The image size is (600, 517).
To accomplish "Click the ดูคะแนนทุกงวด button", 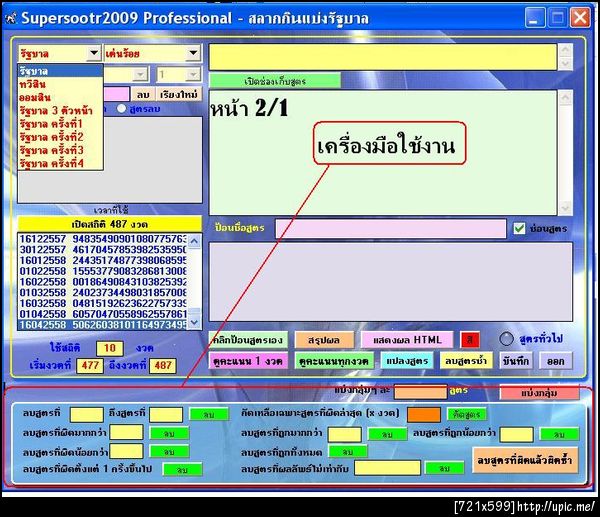I will [x=334, y=361].
